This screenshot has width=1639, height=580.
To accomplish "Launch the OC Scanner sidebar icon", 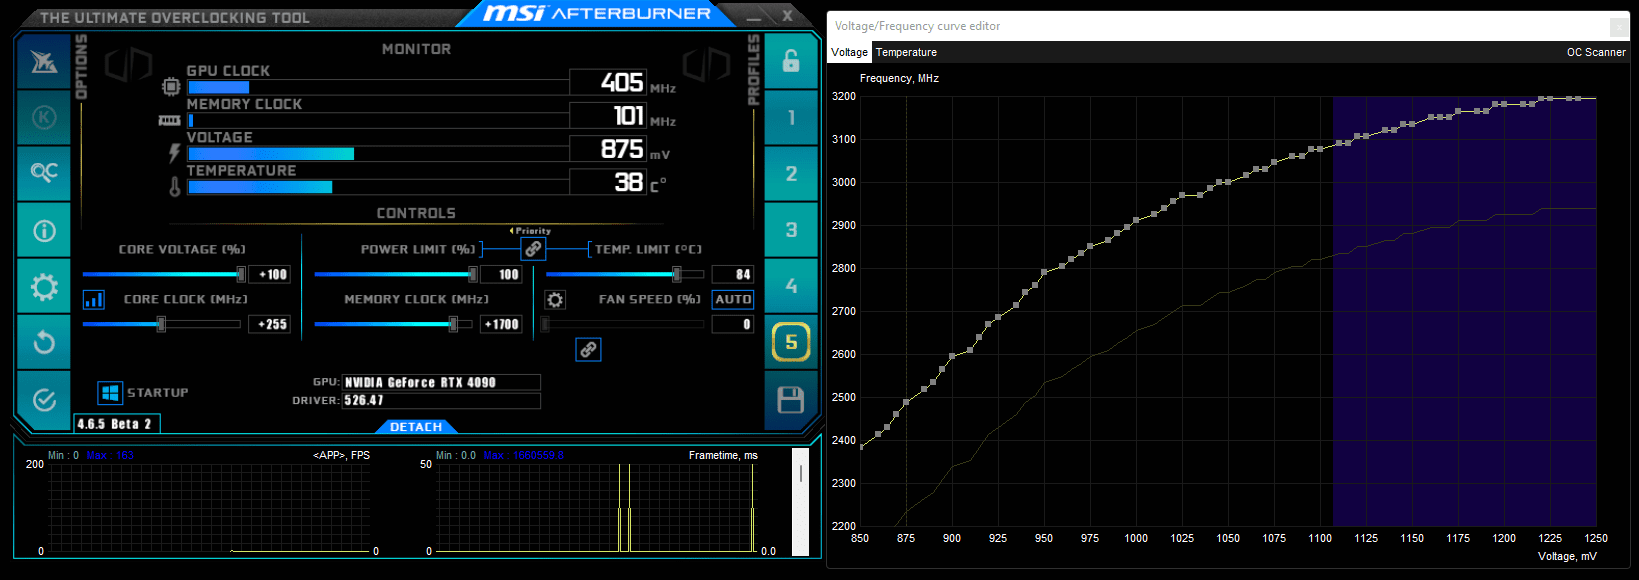I will (44, 172).
